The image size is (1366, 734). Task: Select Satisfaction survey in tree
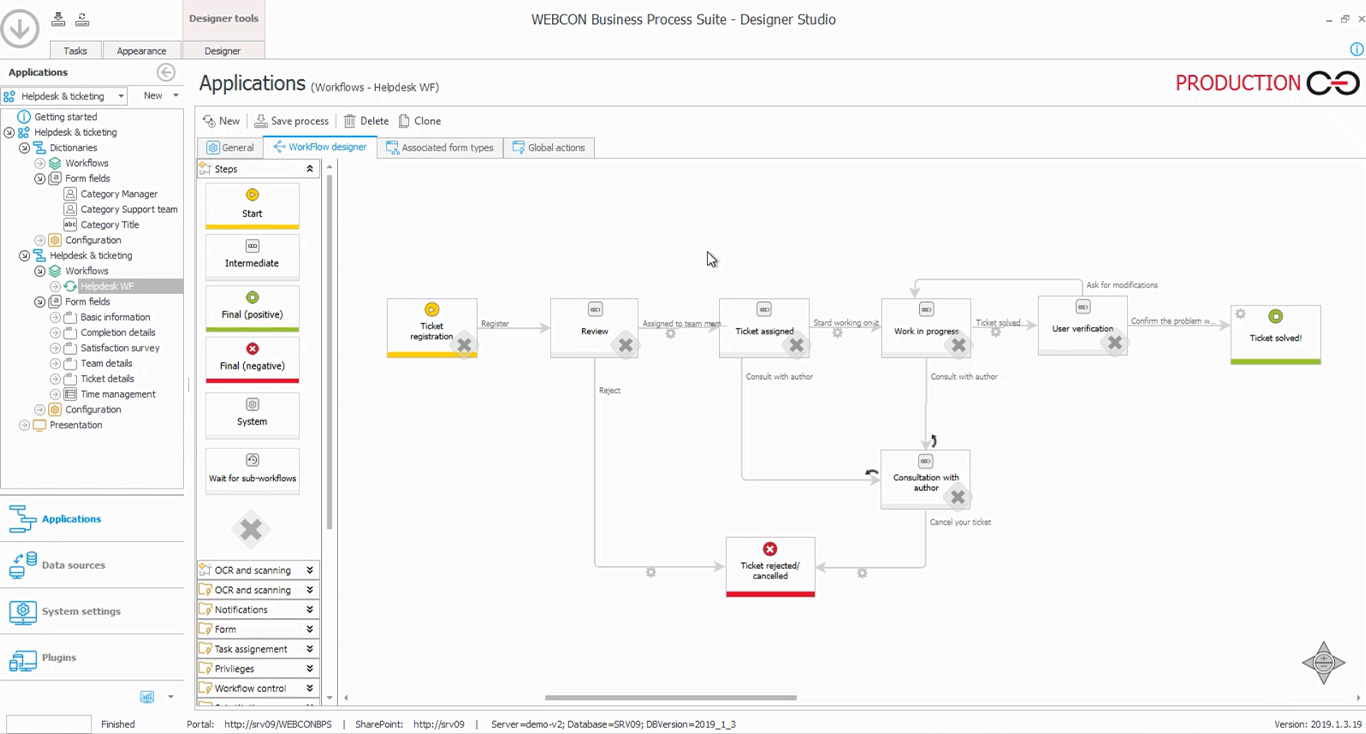tap(120, 348)
